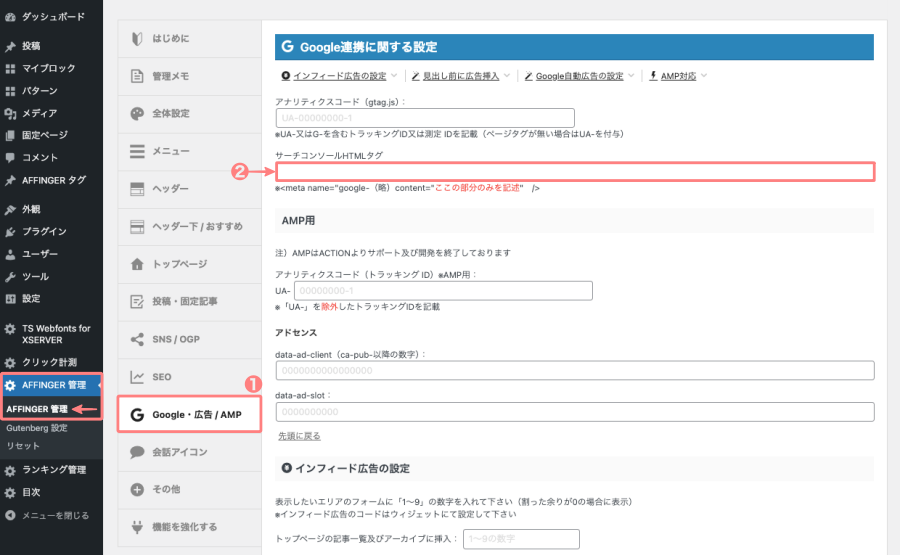
Task: Click the TS Webfonts gear icon
Action: pos(10,329)
